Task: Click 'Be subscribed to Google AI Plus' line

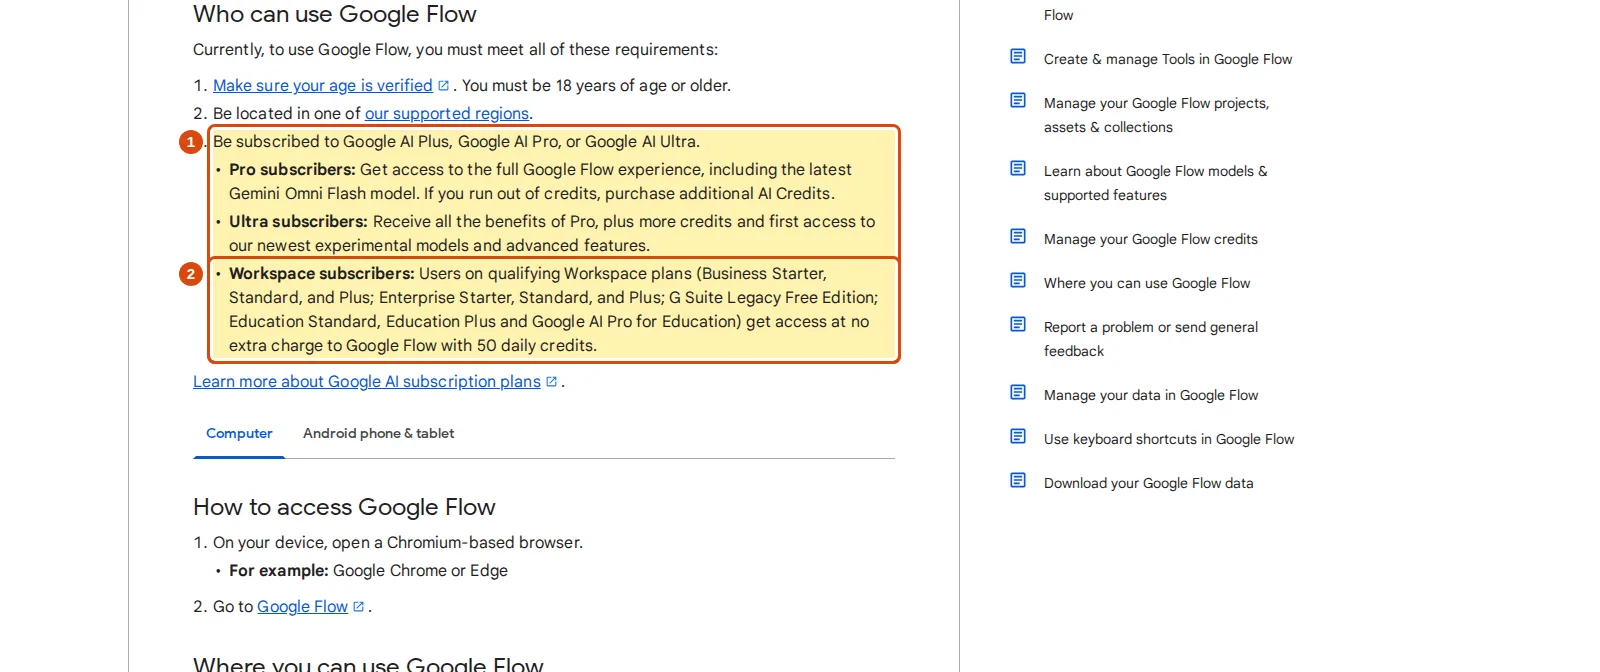Action: click(x=456, y=142)
